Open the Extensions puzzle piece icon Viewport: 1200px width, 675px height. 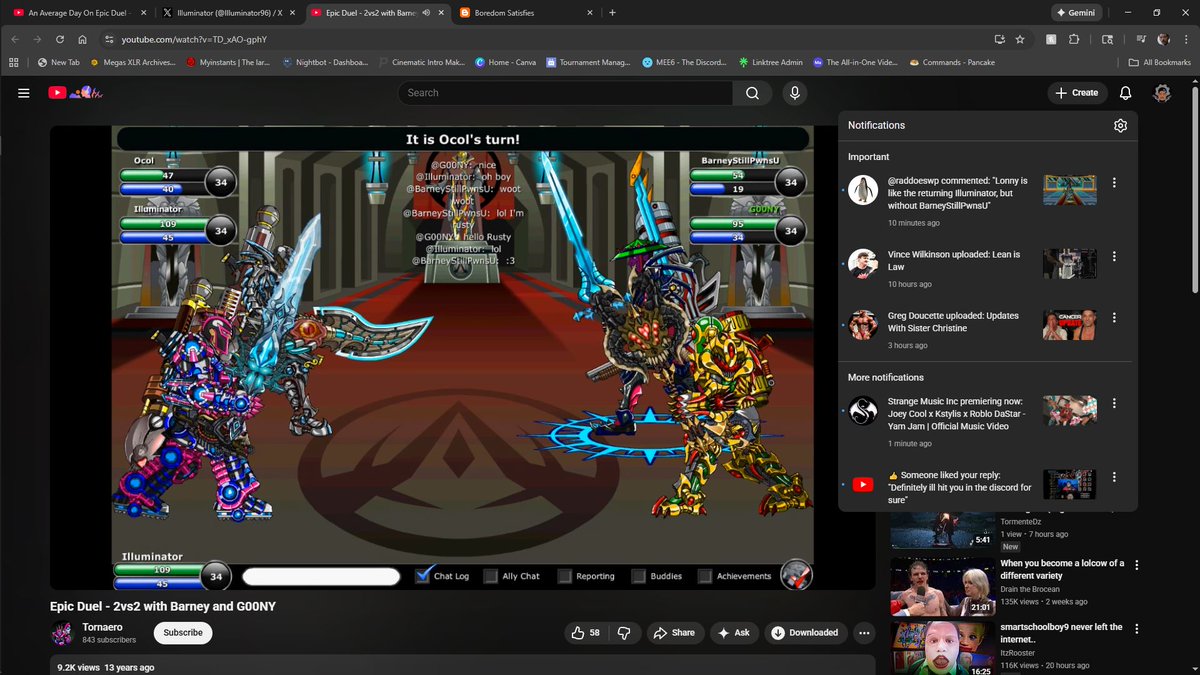coord(1074,39)
